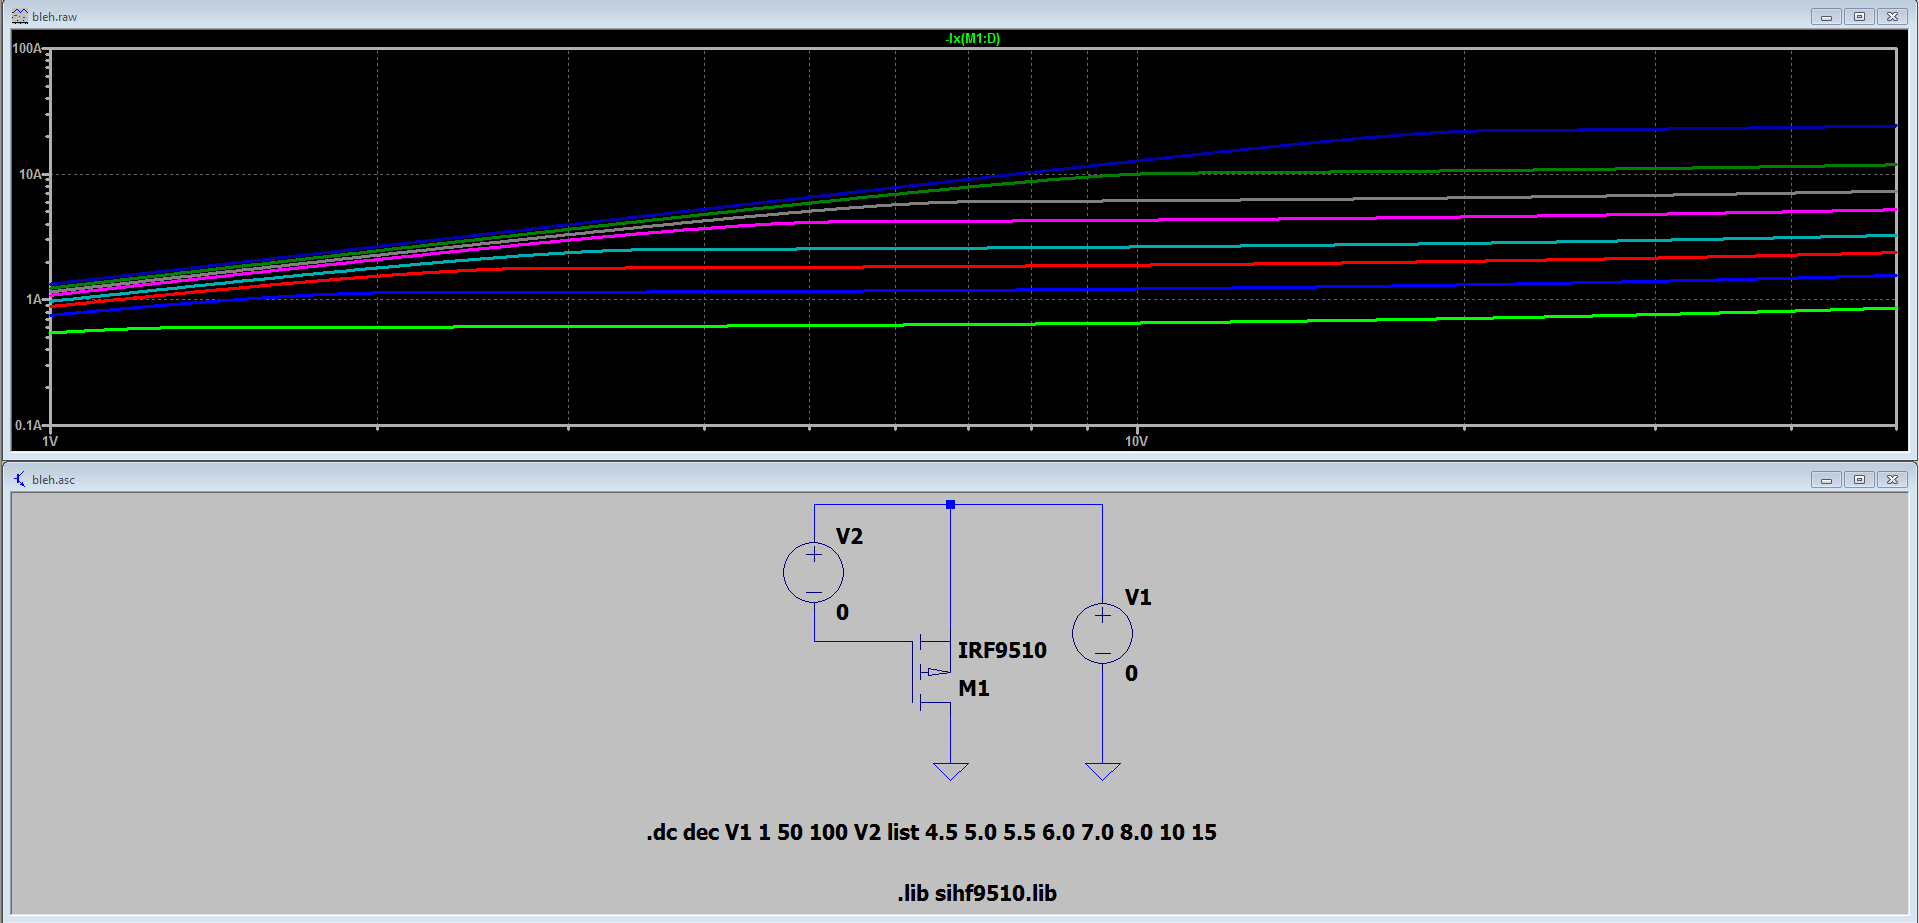Click the bleh.raw waveform window icon

point(20,16)
